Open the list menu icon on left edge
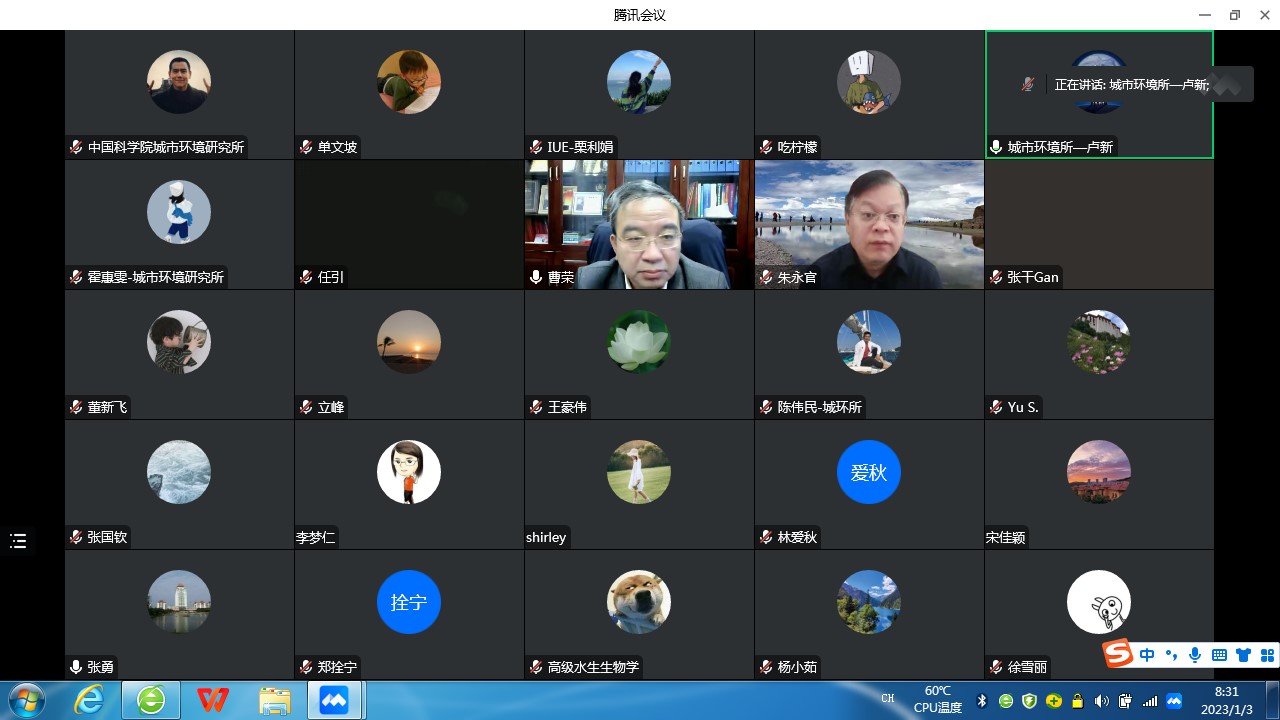 pyautogui.click(x=18, y=541)
